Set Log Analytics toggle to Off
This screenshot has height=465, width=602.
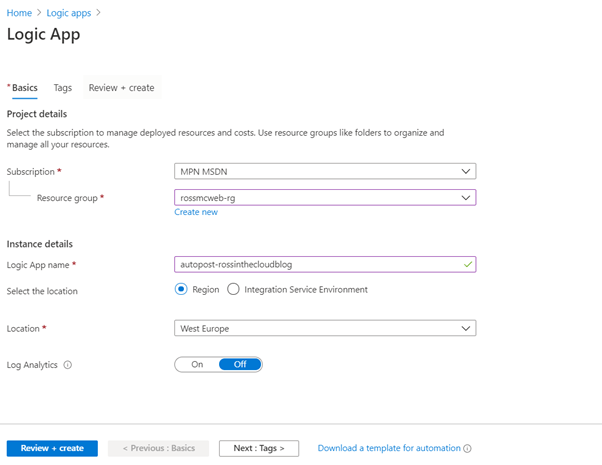click(x=240, y=364)
